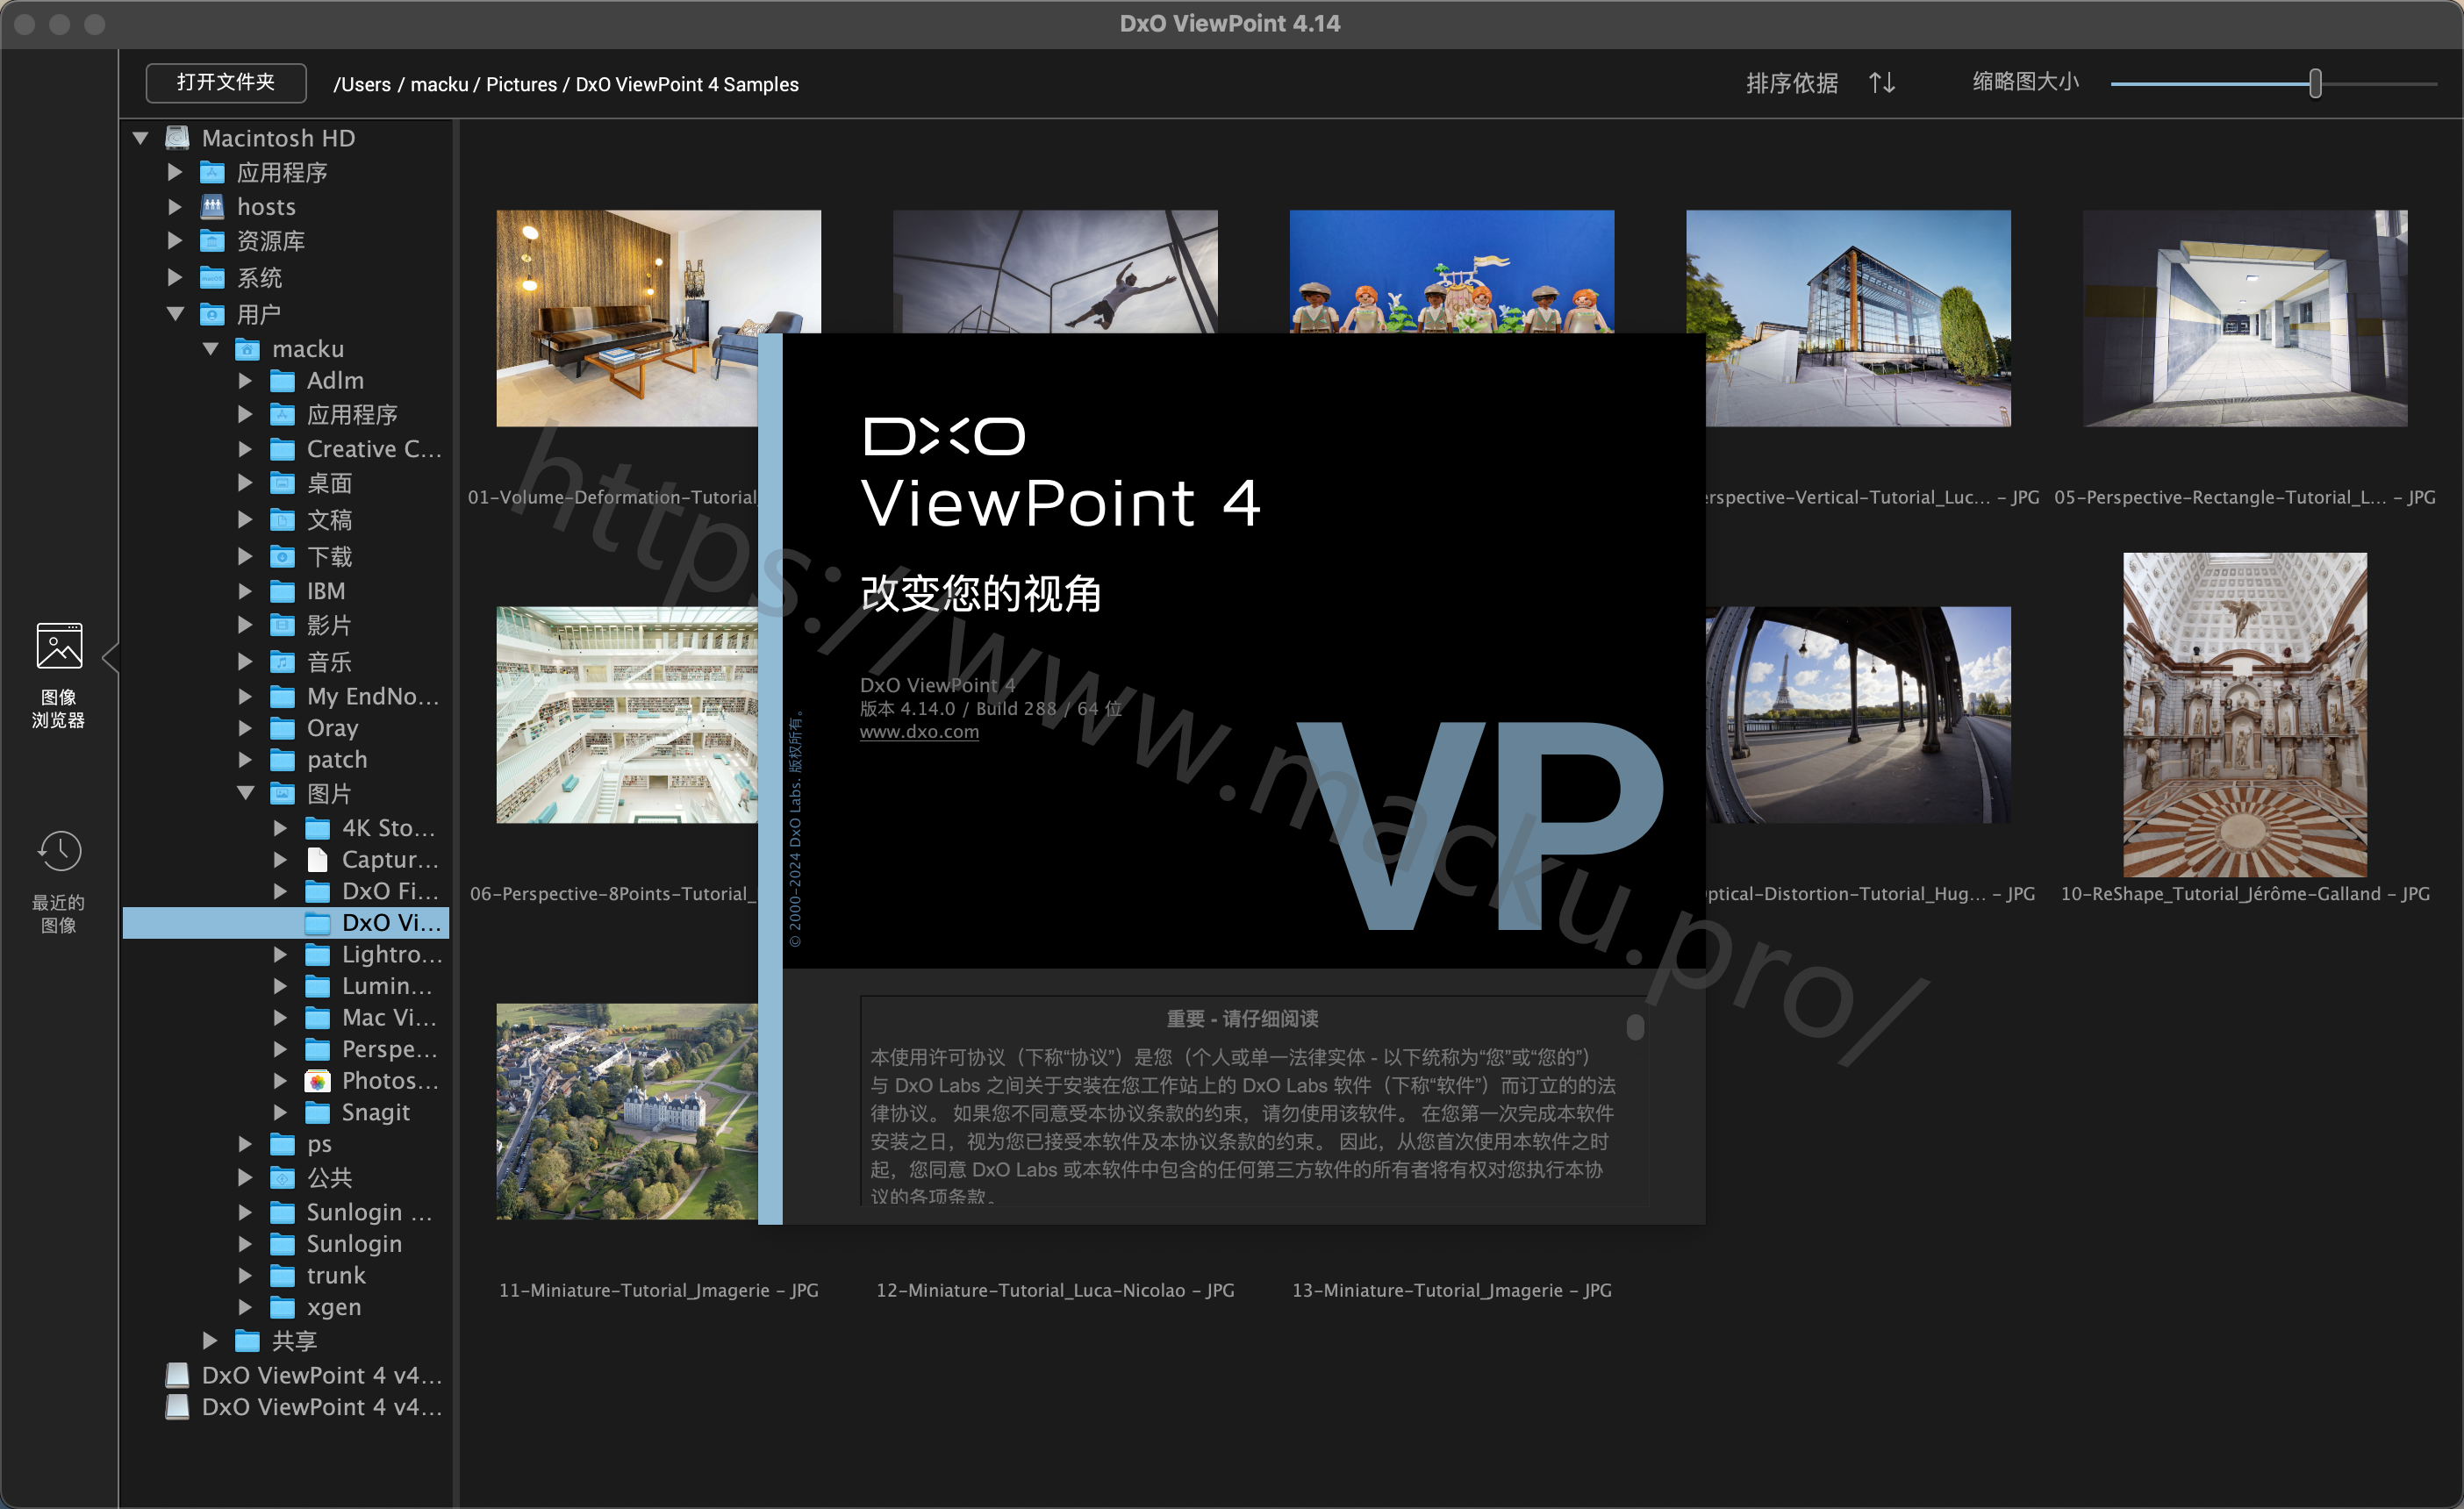Click the 影片 movies folder icon
Image resolution: width=2464 pixels, height=1509 pixels.
pos(283,626)
